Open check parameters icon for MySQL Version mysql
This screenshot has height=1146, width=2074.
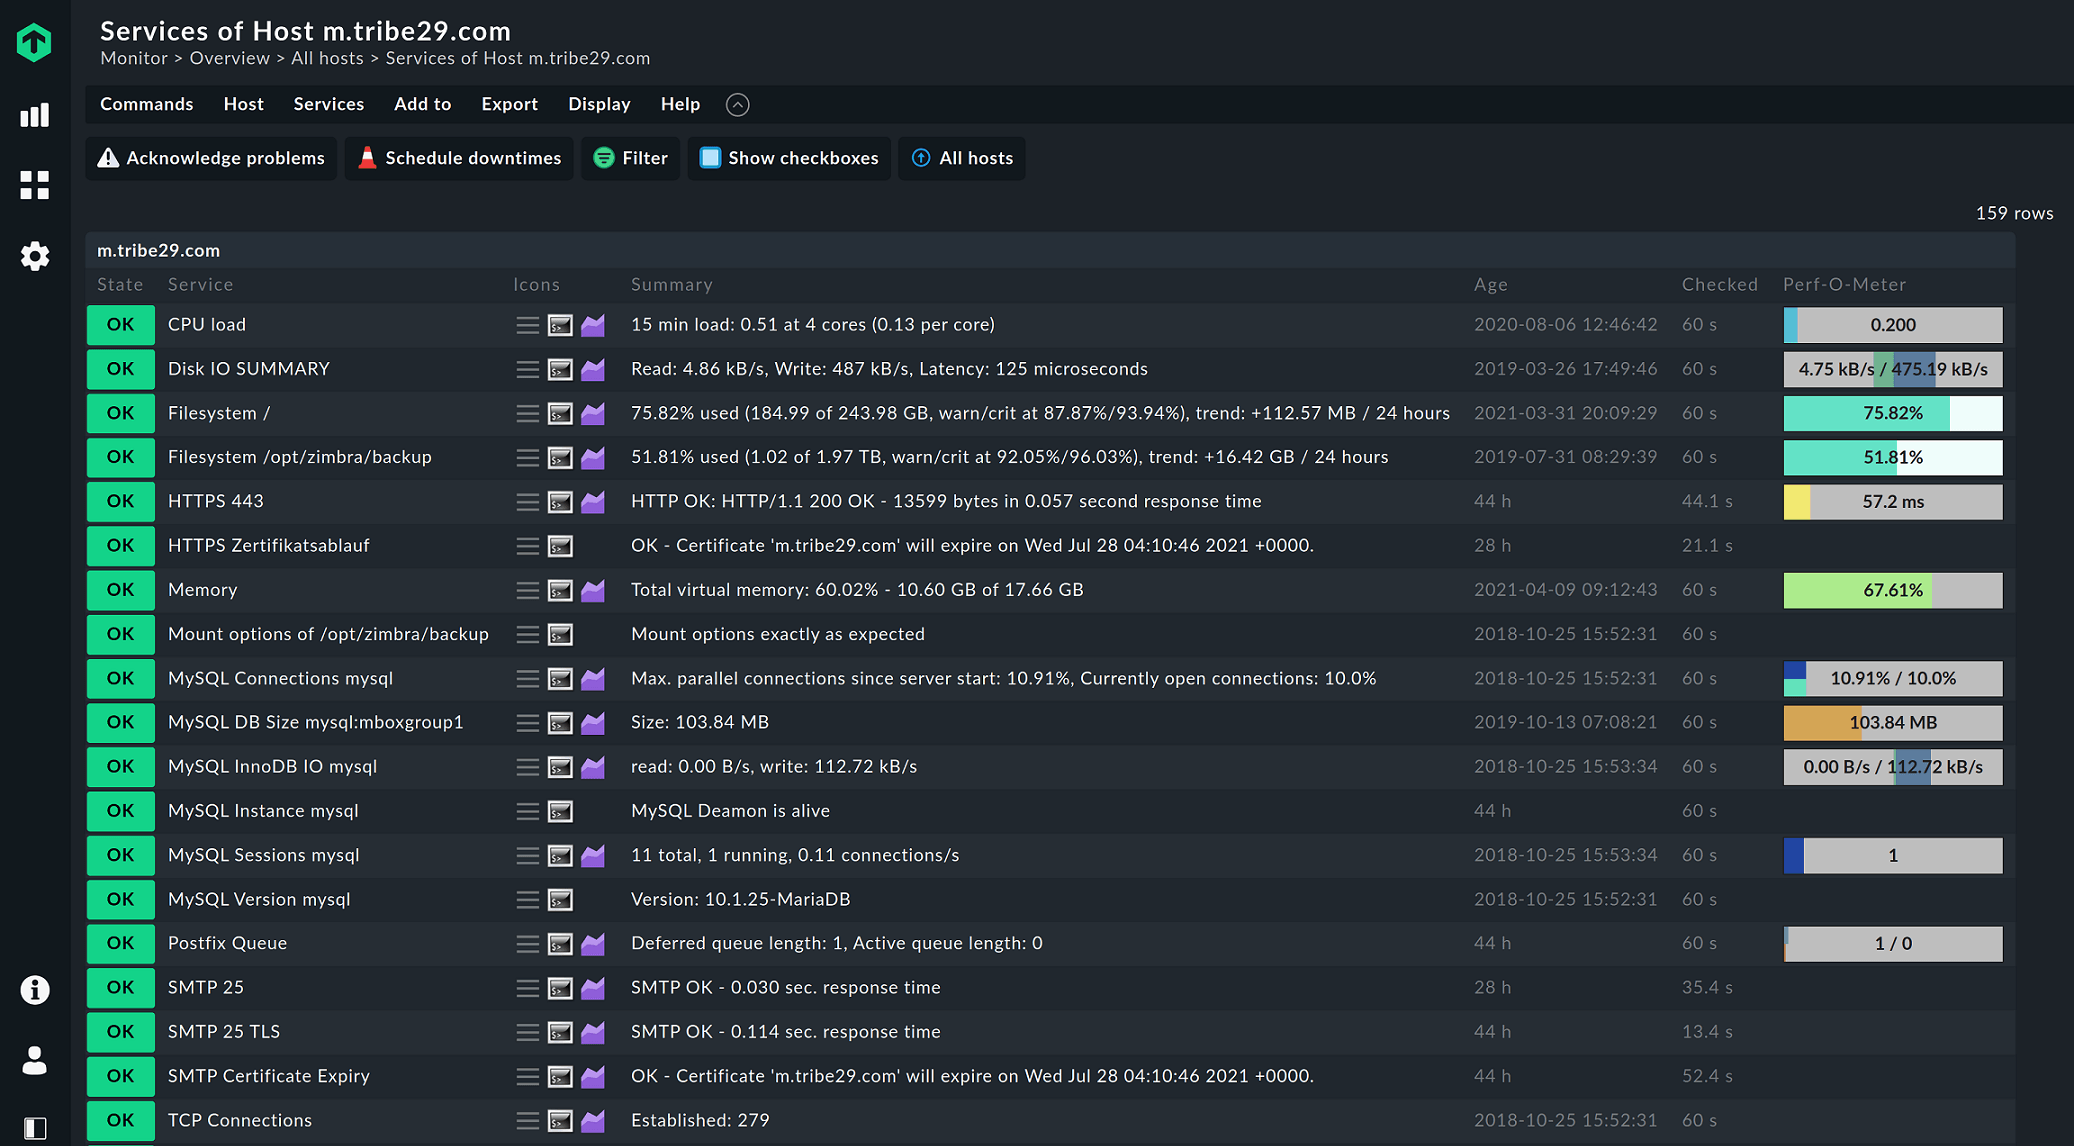[x=560, y=900]
